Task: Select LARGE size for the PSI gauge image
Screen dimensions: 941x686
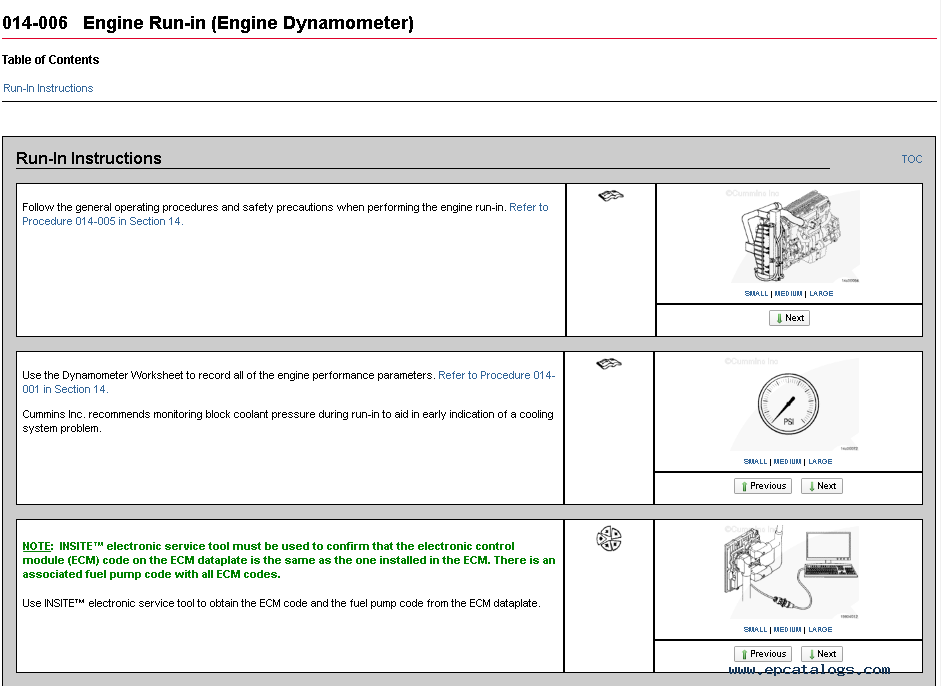Action: tap(820, 462)
